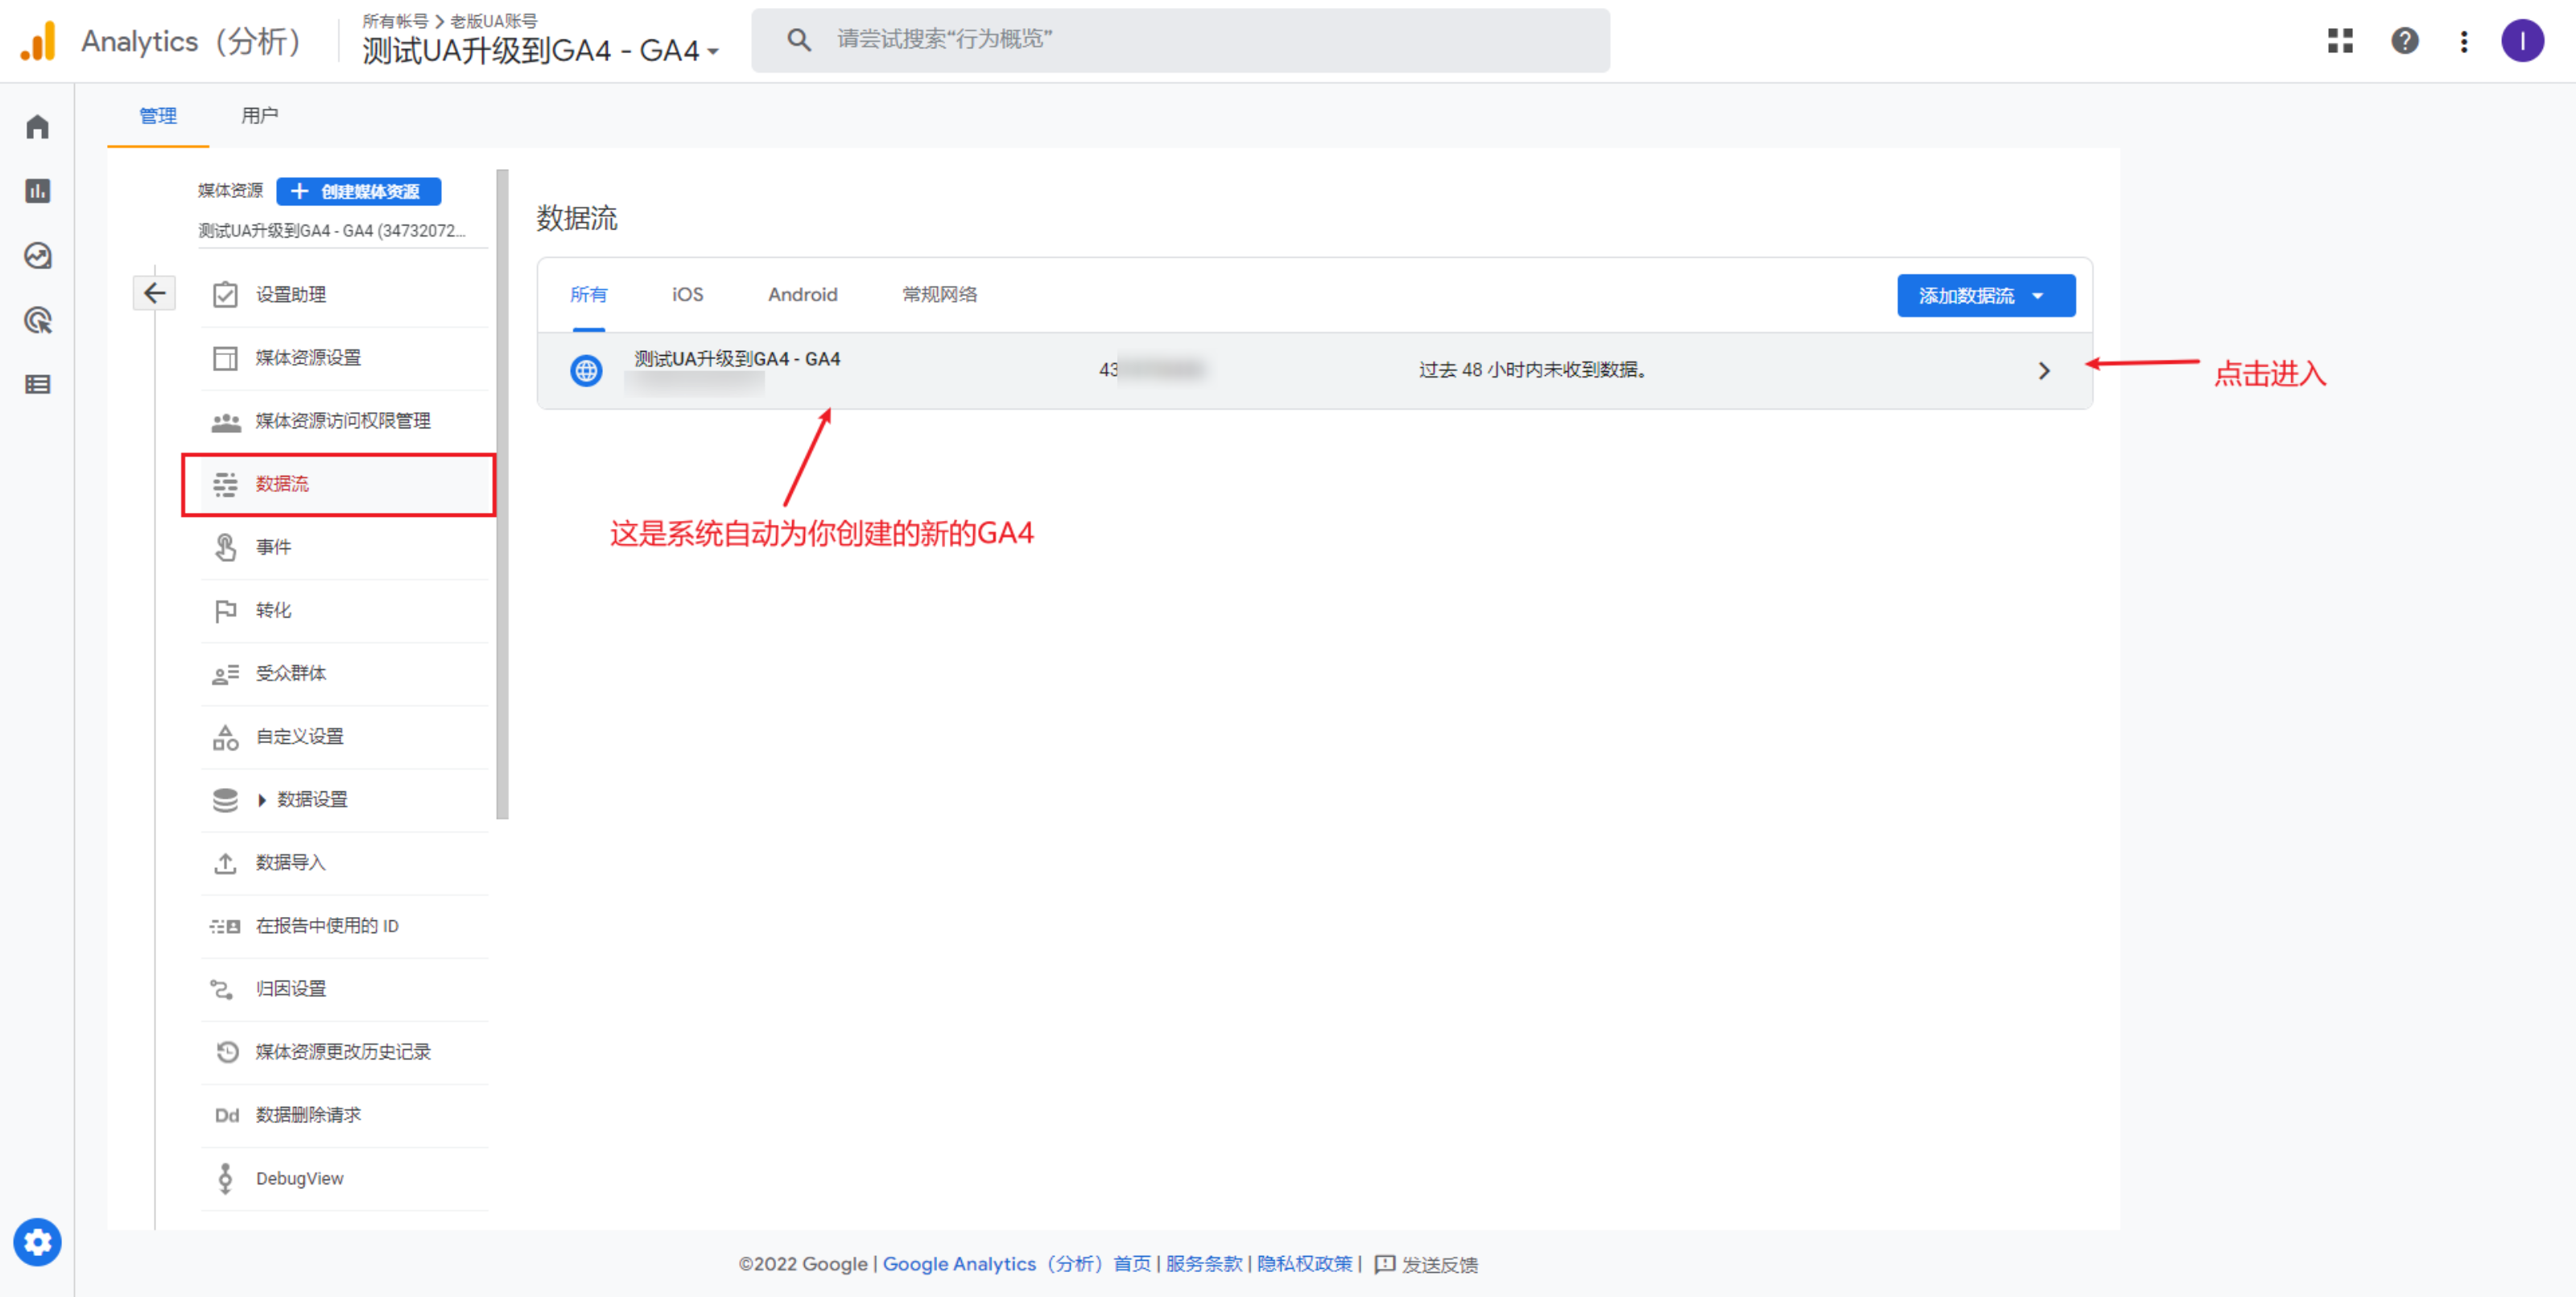2576x1297 pixels.
Task: Open the three-dot more options menu
Action: click(2464, 41)
